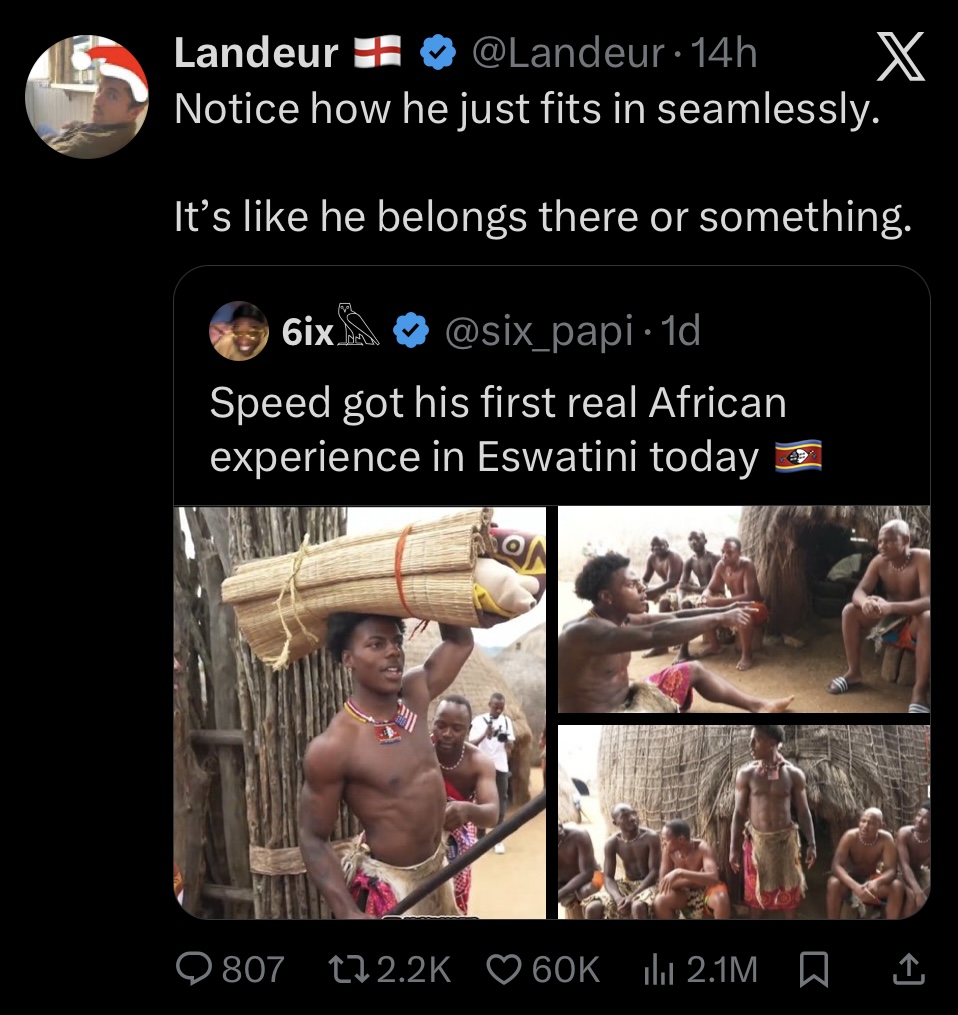Click the Landeur display name
This screenshot has width=958, height=1015.
point(256,54)
